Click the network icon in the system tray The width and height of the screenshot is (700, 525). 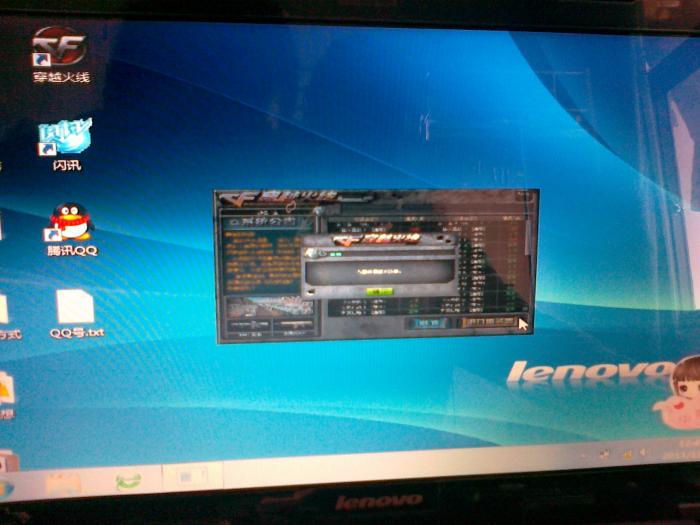coord(627,454)
